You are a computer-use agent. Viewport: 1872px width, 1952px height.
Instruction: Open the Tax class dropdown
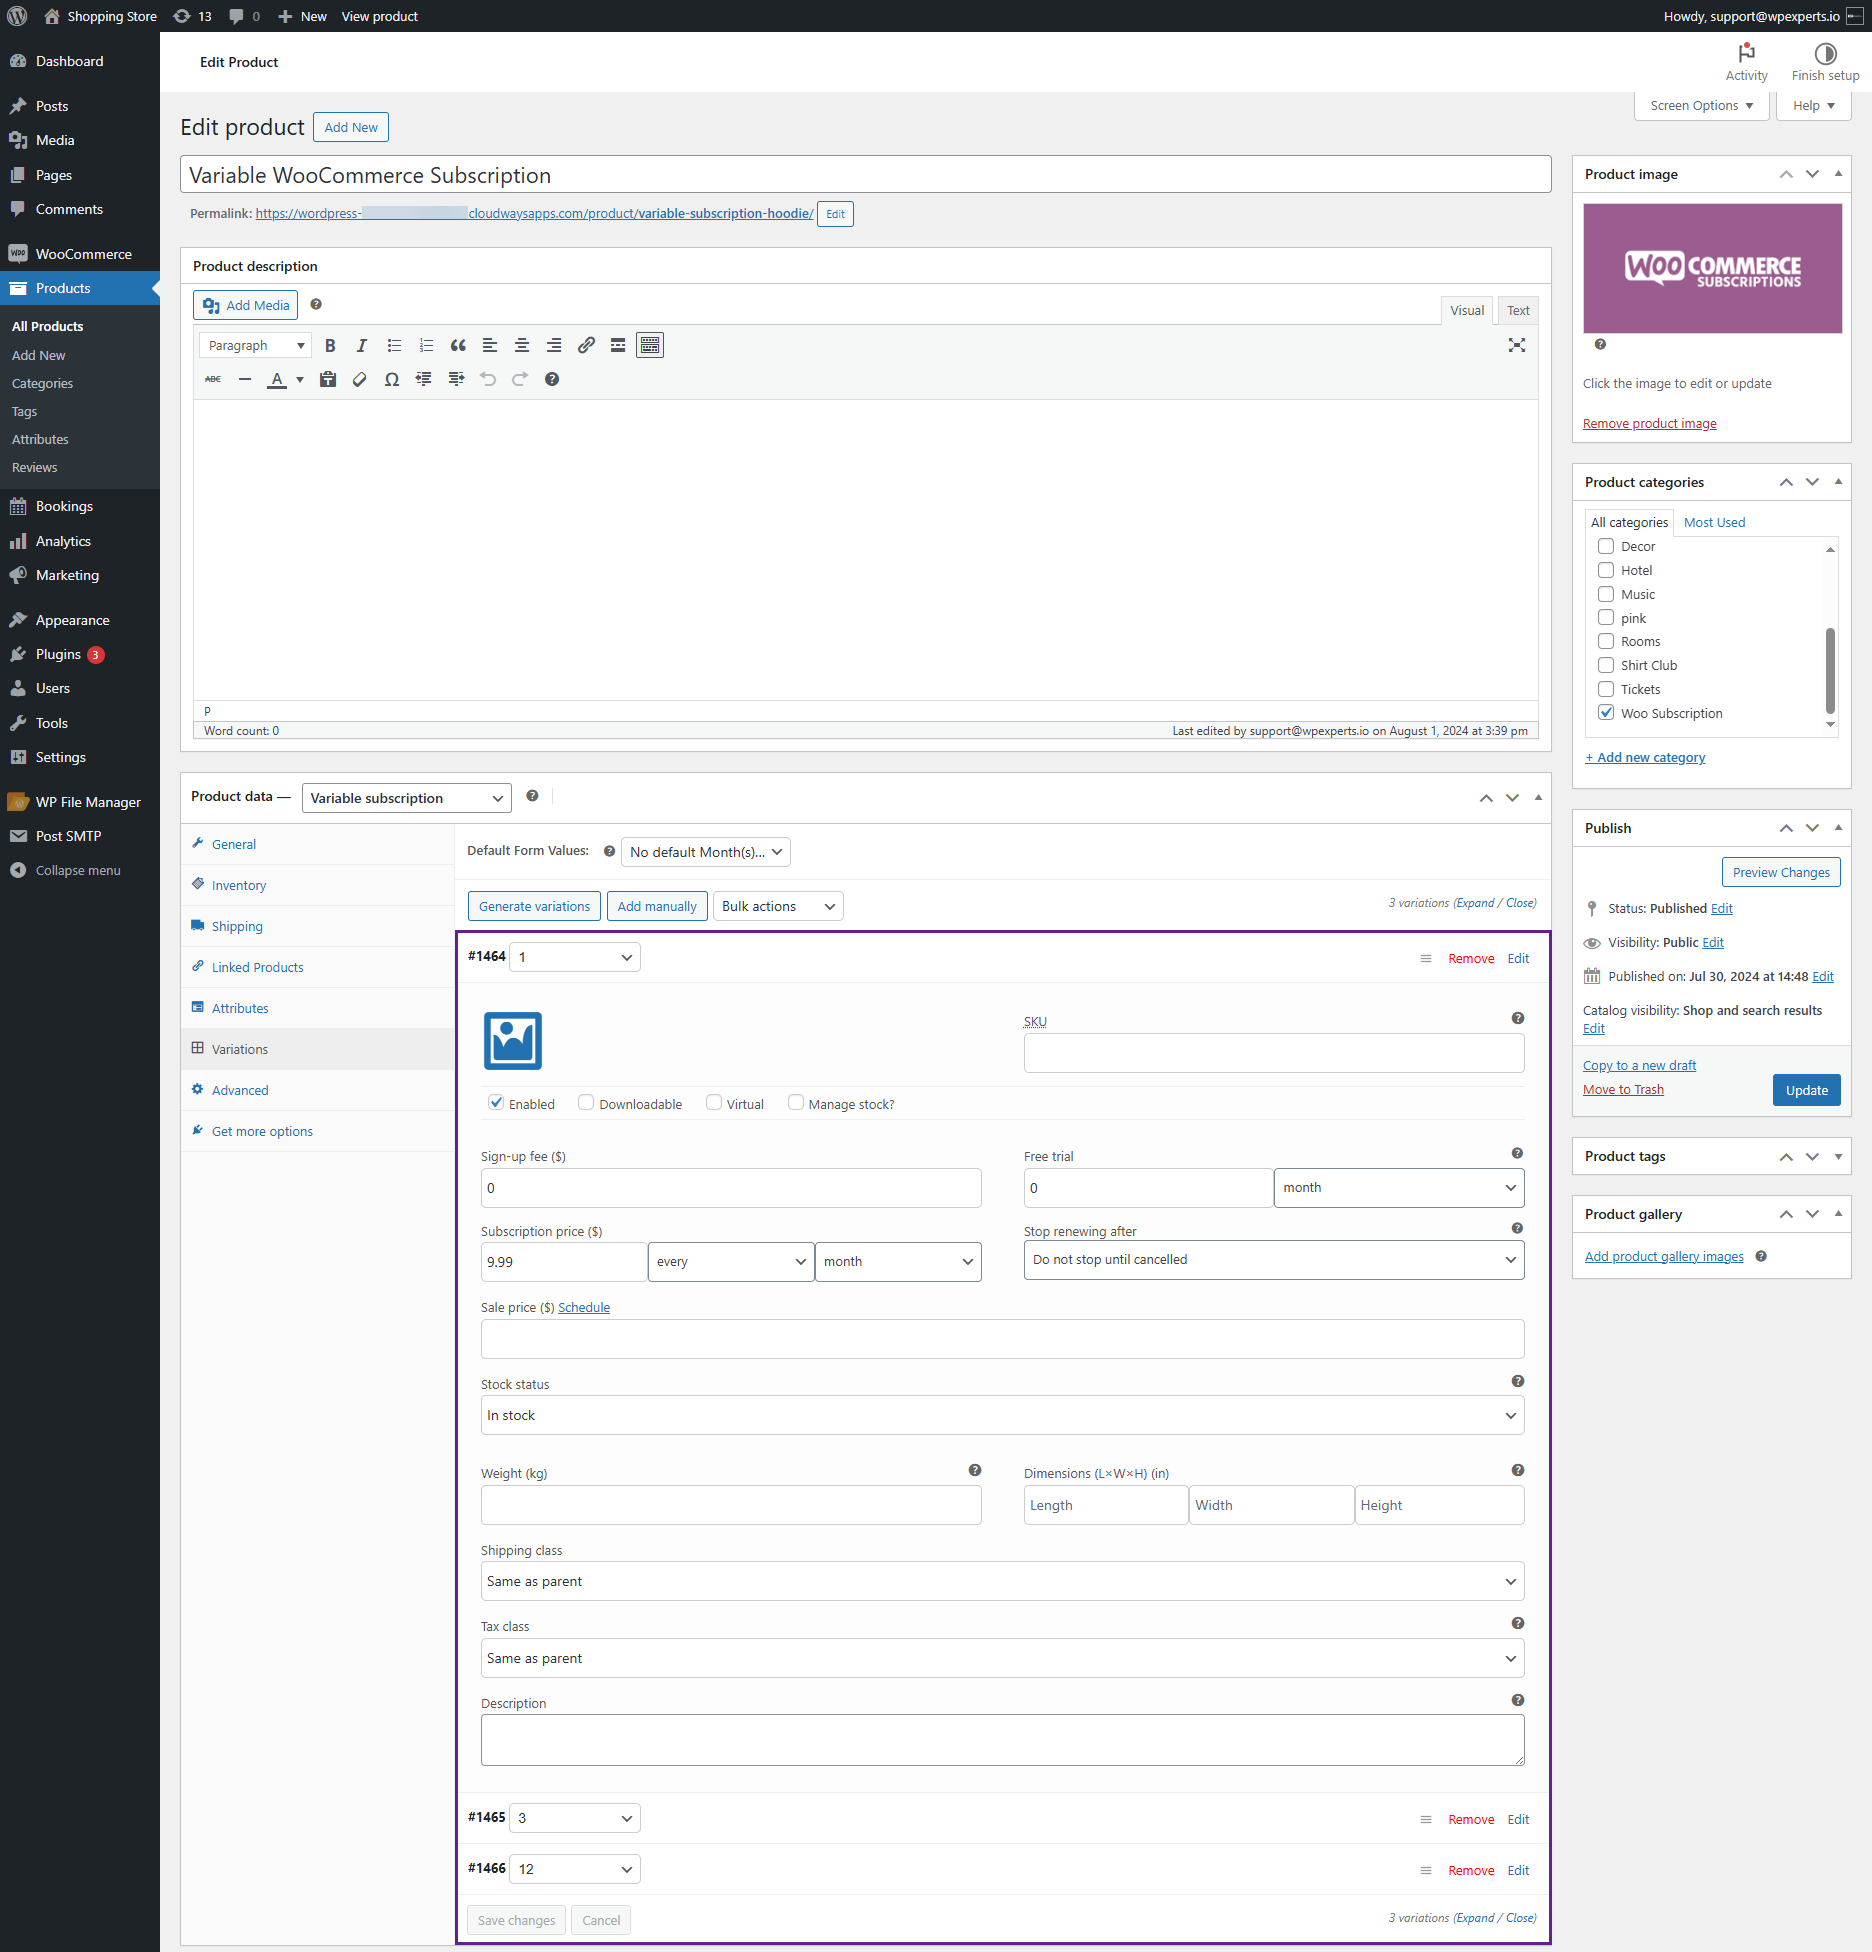[1002, 1658]
